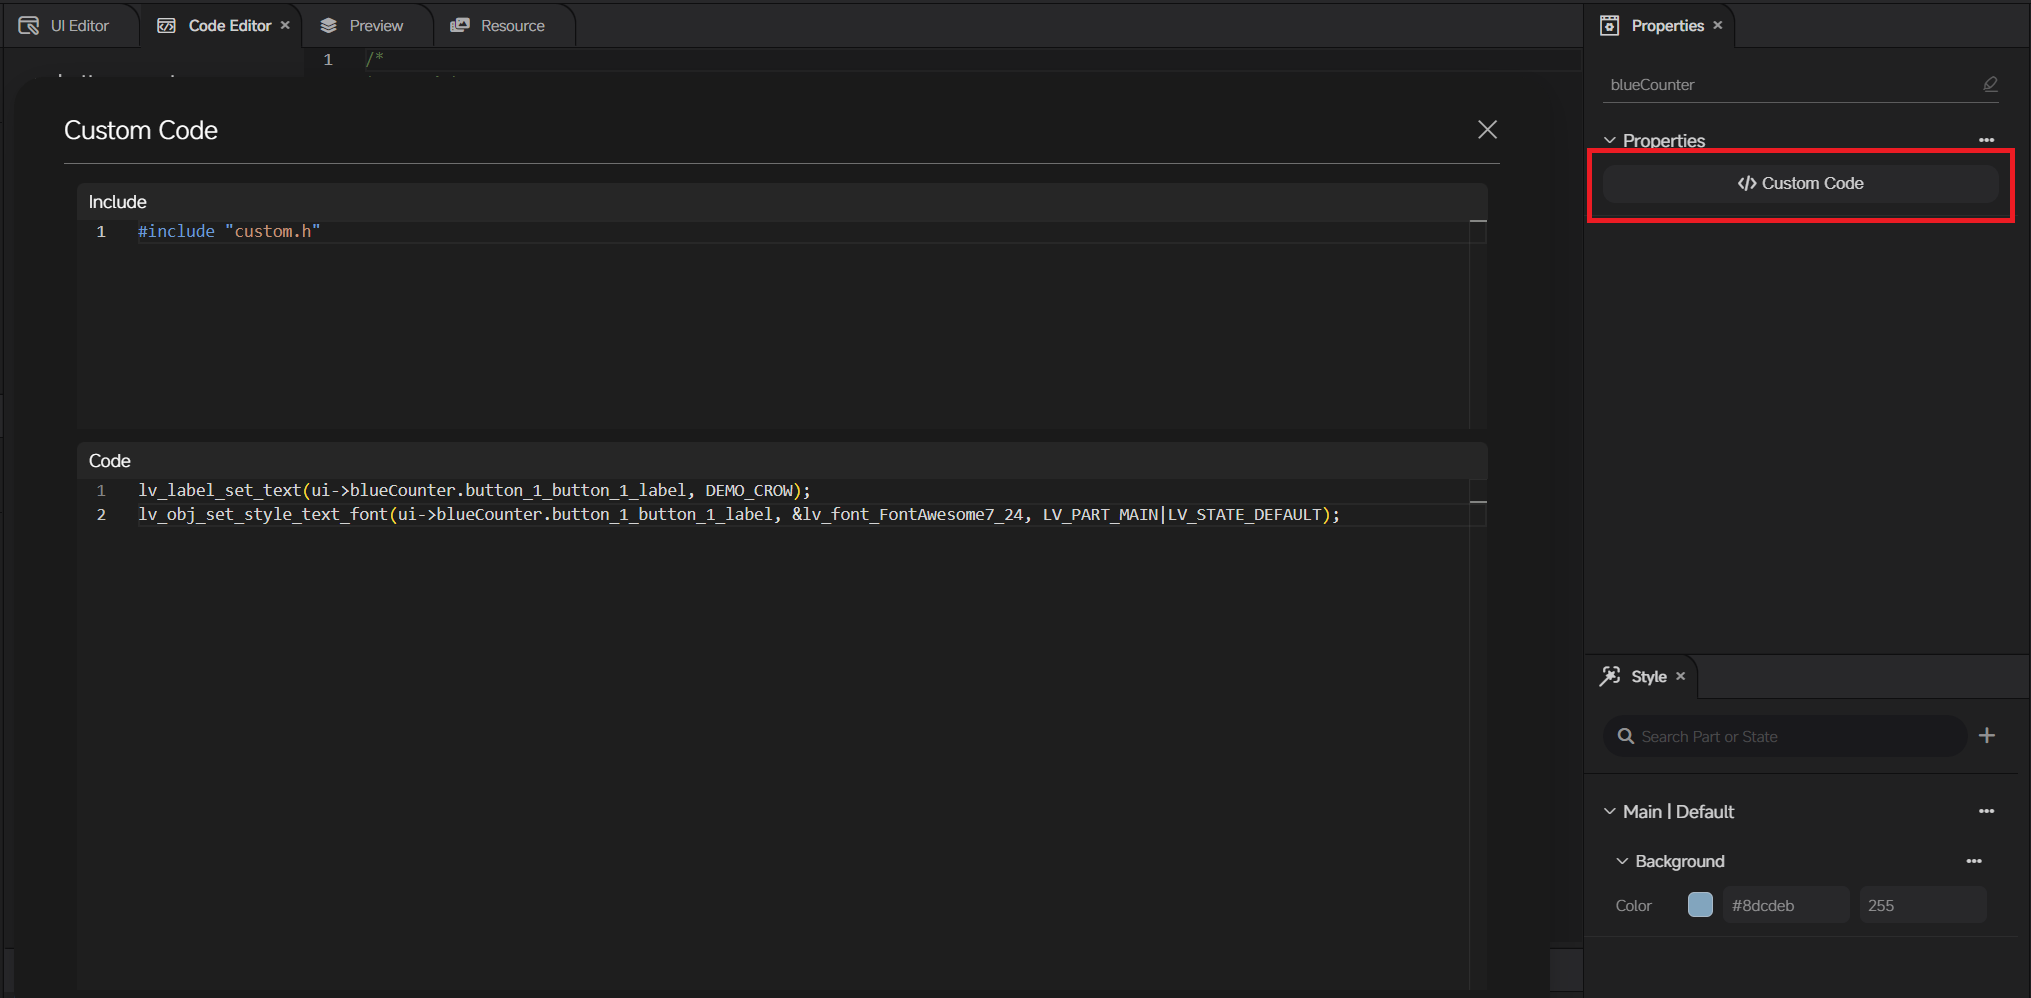Click the Preview layers icon
The image size is (2031, 998).
pyautogui.click(x=328, y=25)
